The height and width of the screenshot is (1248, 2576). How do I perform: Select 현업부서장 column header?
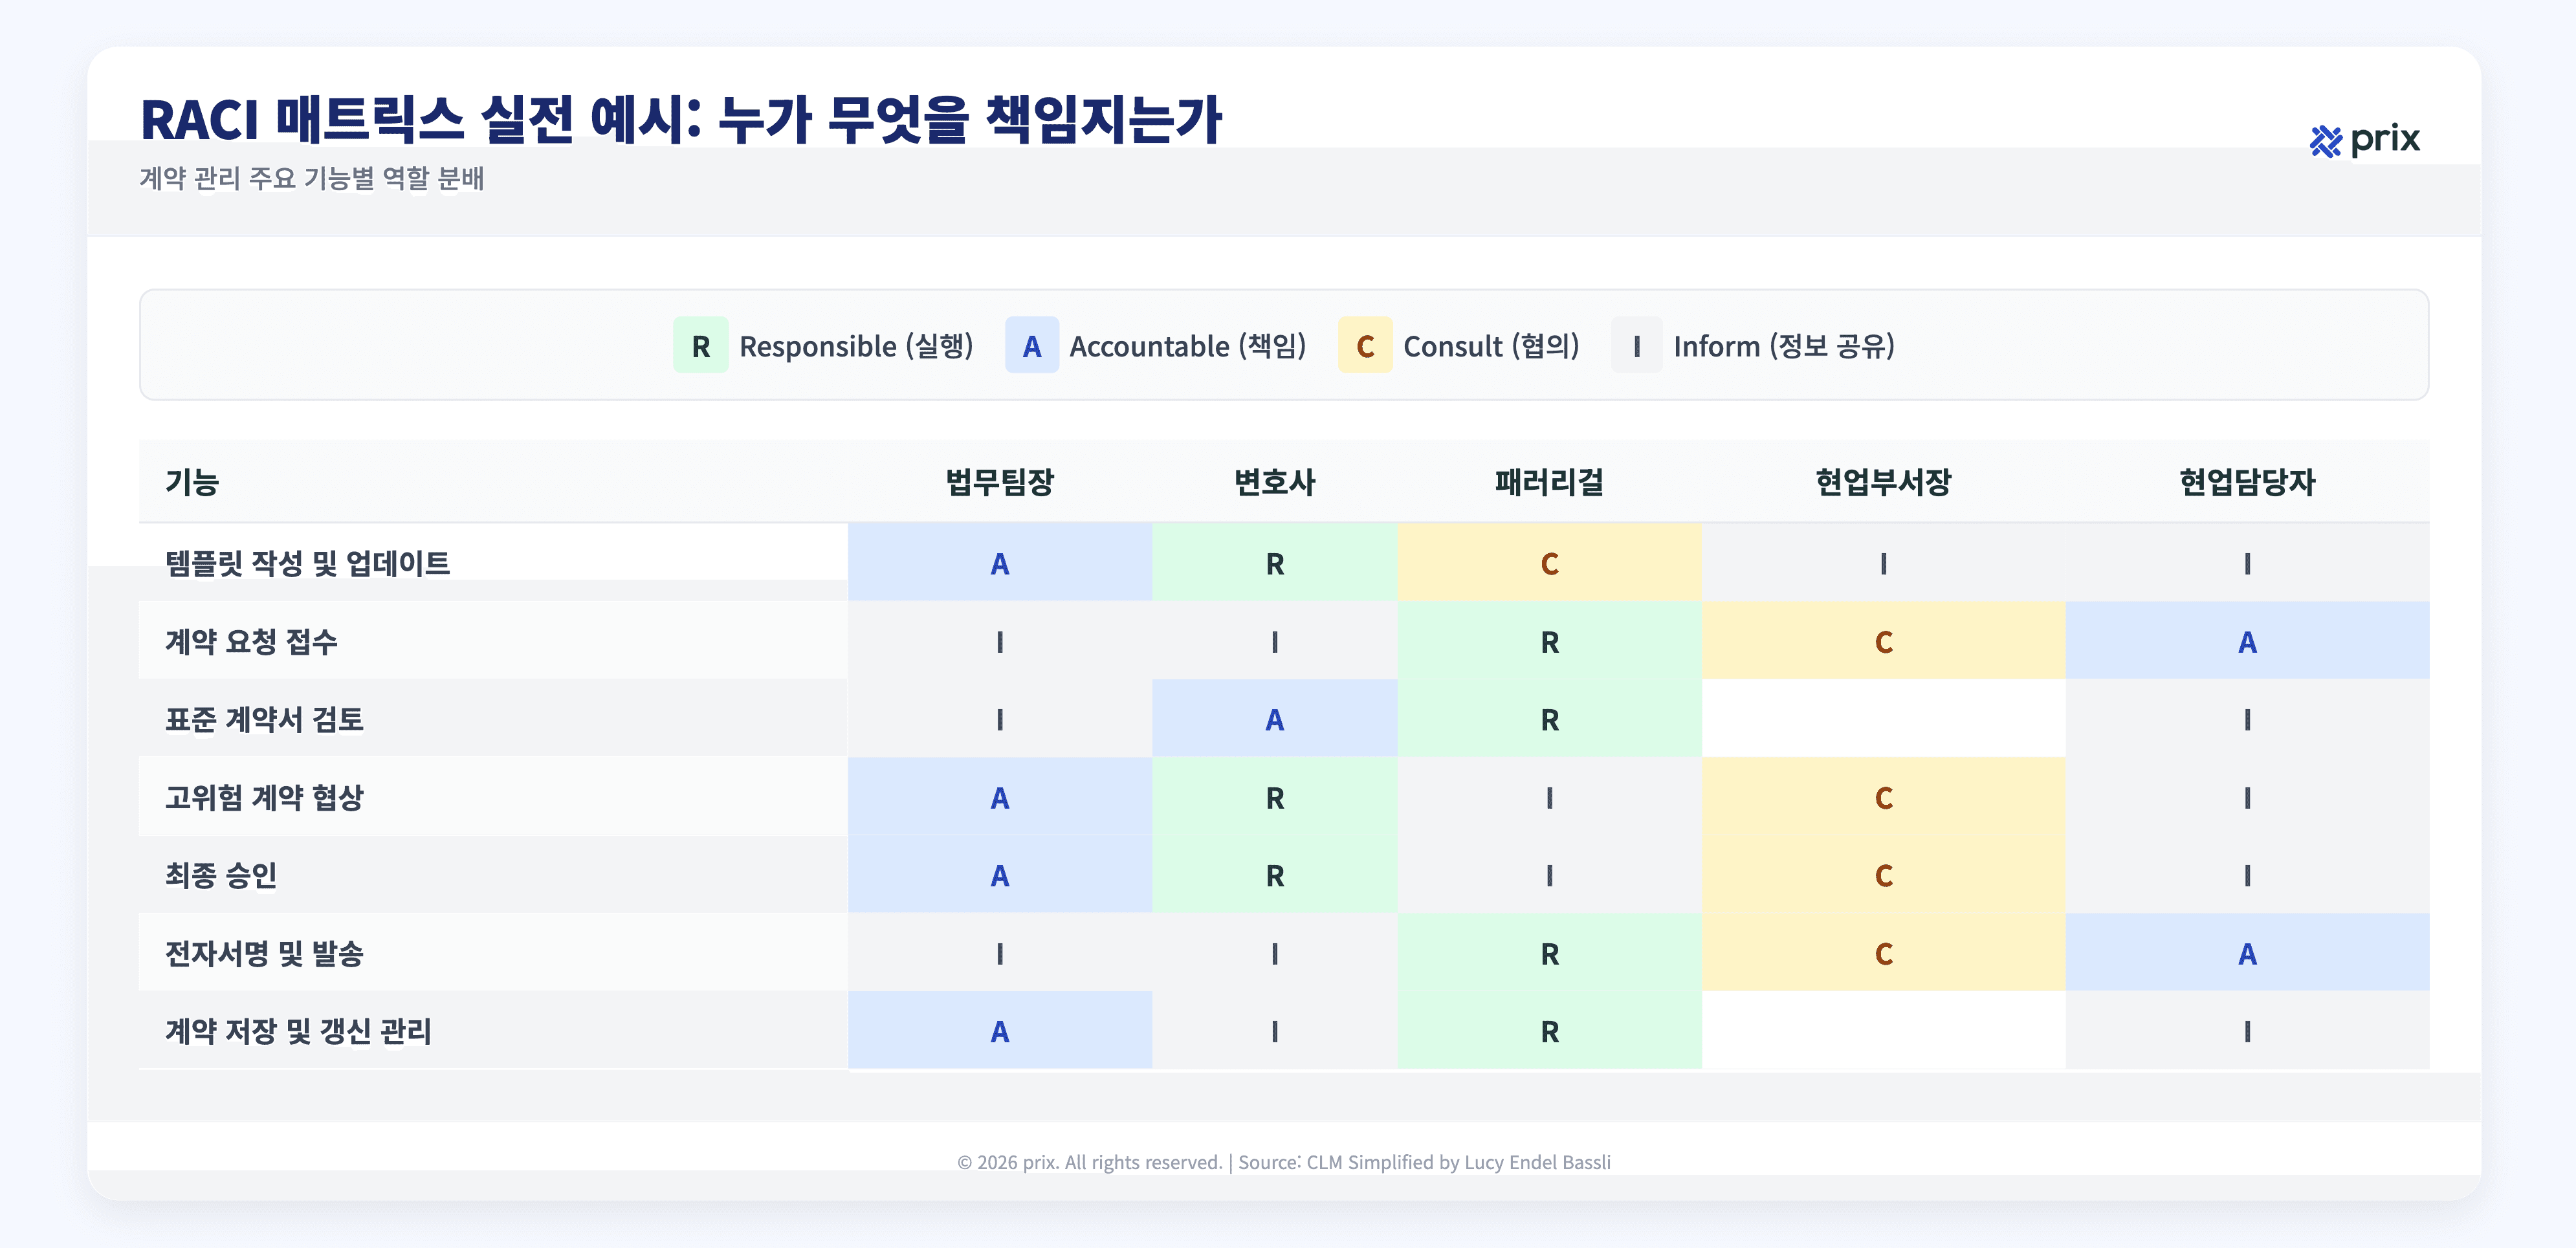(x=1883, y=482)
